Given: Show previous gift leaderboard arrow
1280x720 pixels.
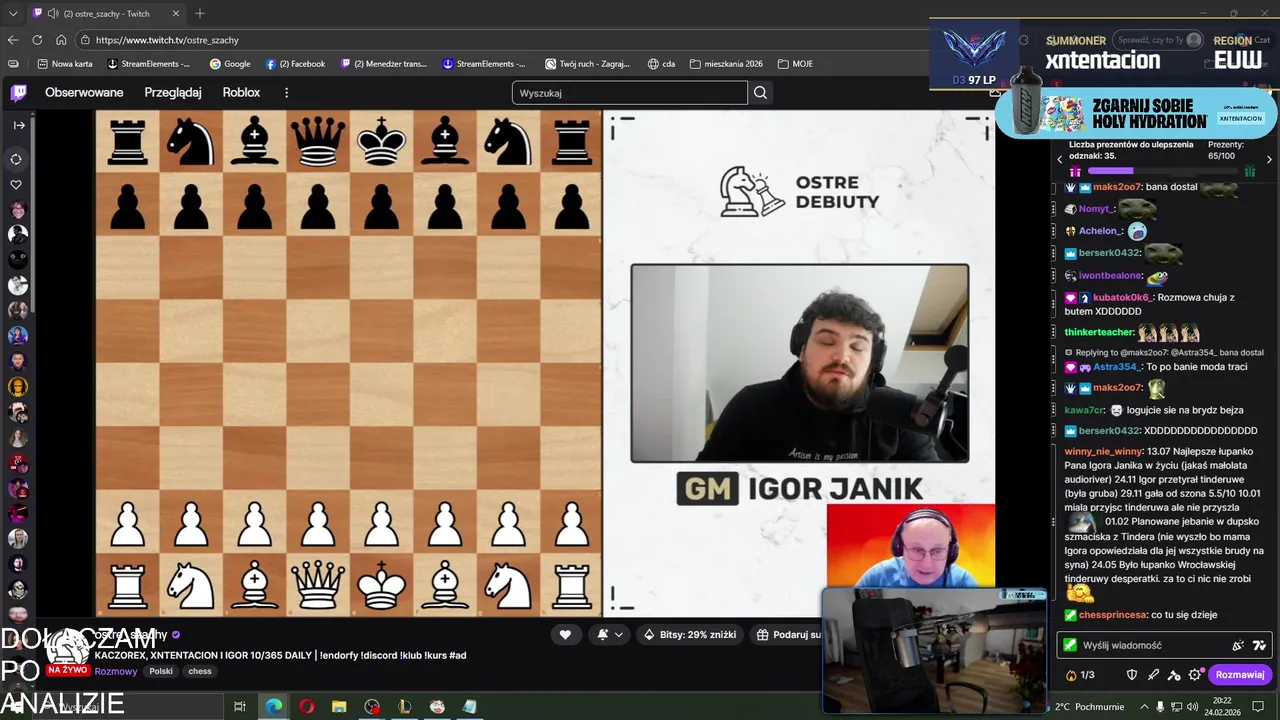Looking at the screenshot, I should click(1060, 159).
